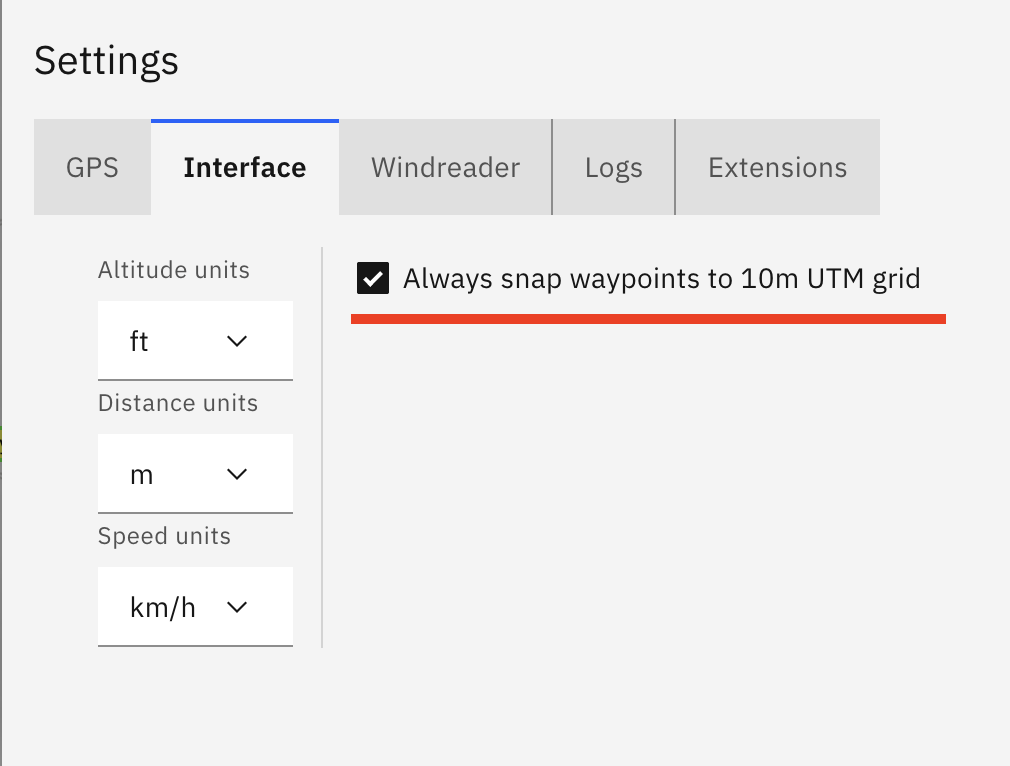
Task: Click the 'km/h' speed value
Action: tap(163, 607)
